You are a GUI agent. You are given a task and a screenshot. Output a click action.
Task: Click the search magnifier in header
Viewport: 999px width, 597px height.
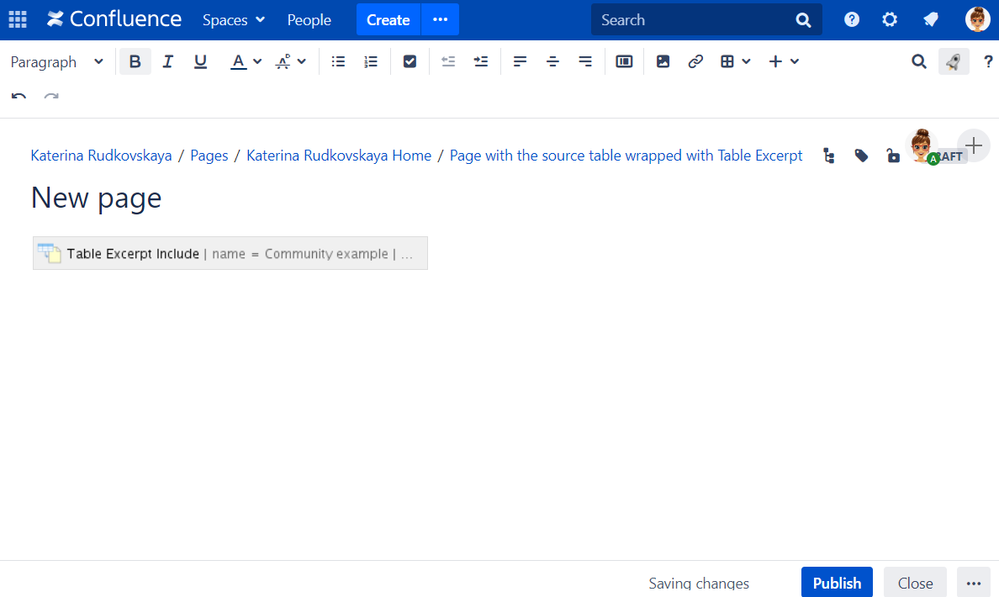click(803, 20)
